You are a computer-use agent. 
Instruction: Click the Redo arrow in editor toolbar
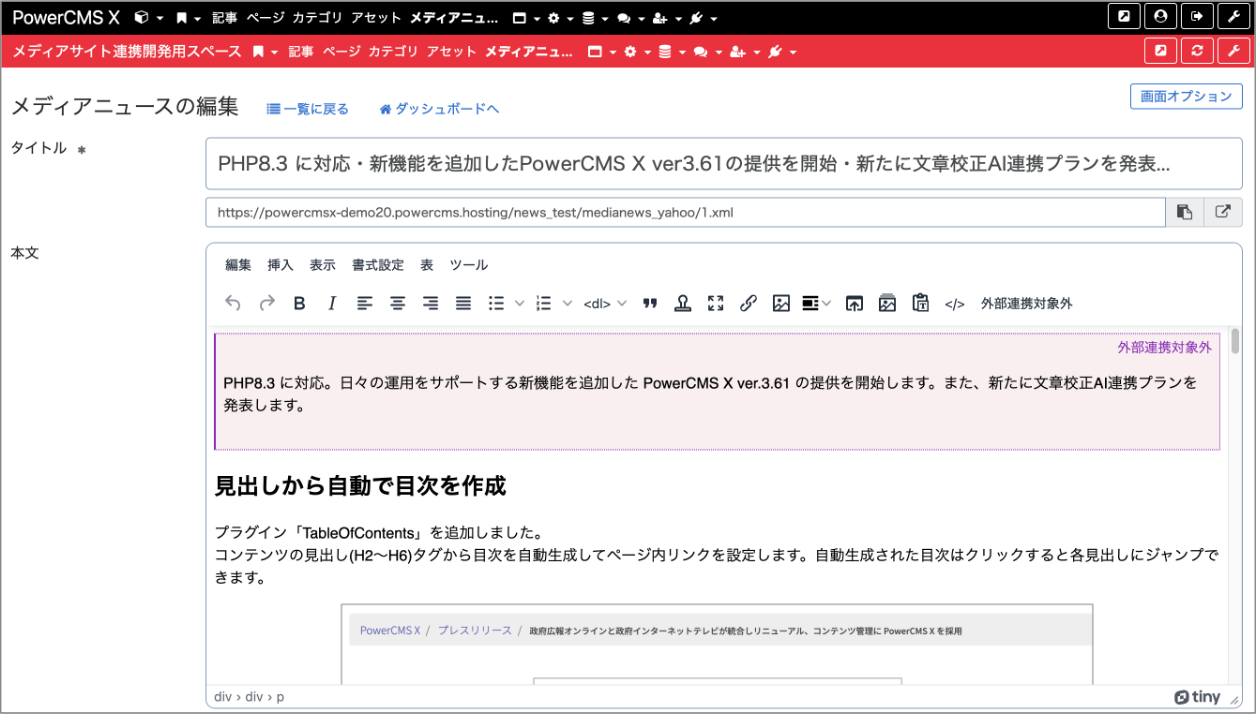267,303
